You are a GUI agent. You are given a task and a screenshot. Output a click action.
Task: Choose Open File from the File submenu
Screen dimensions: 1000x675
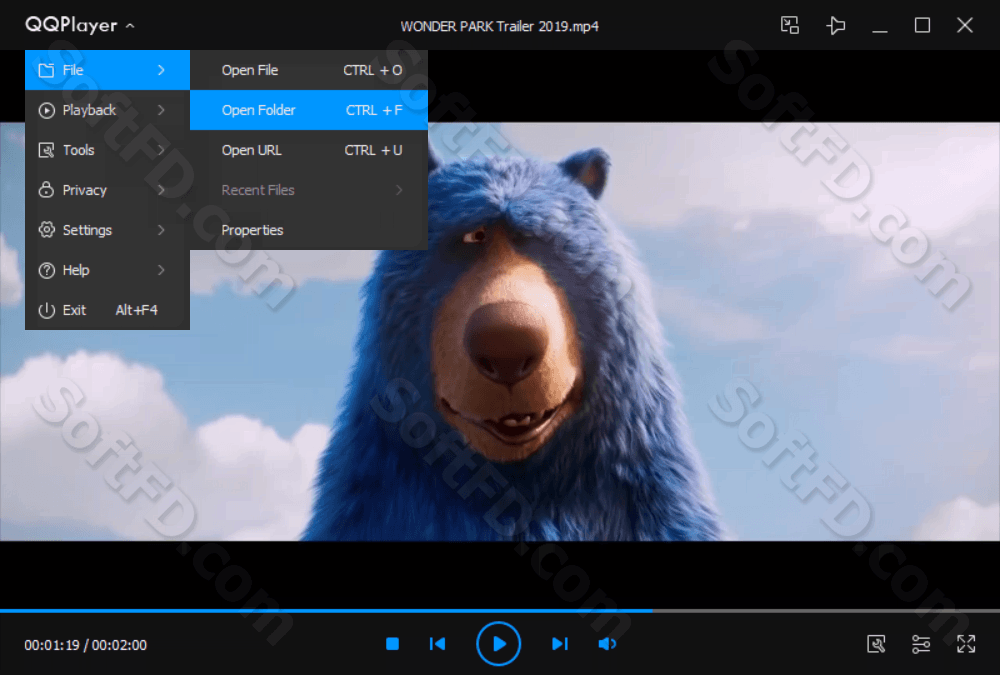(309, 70)
